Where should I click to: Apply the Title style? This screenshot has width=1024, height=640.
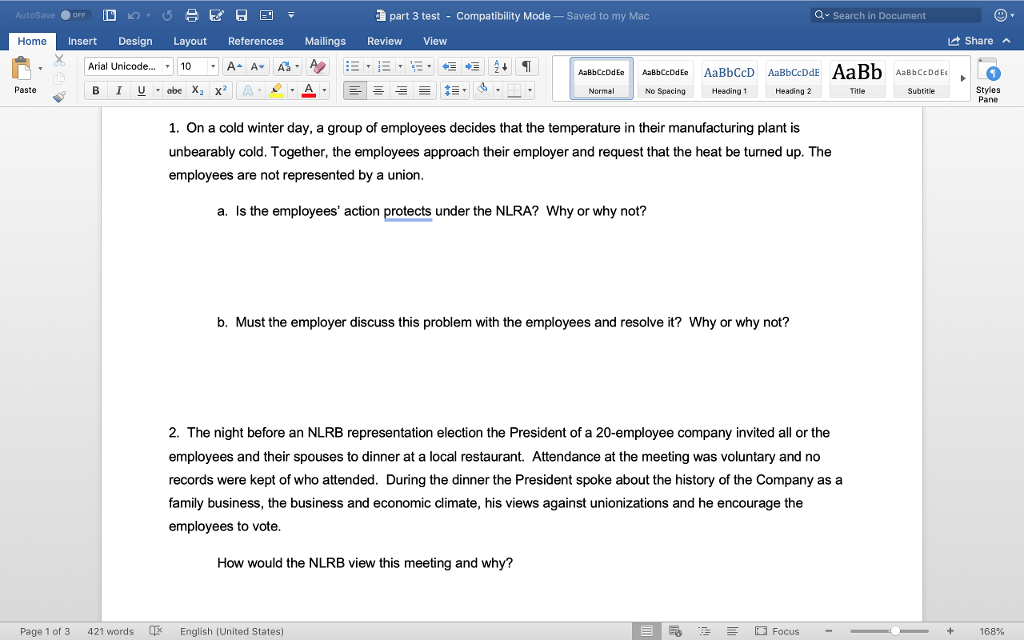(857, 78)
